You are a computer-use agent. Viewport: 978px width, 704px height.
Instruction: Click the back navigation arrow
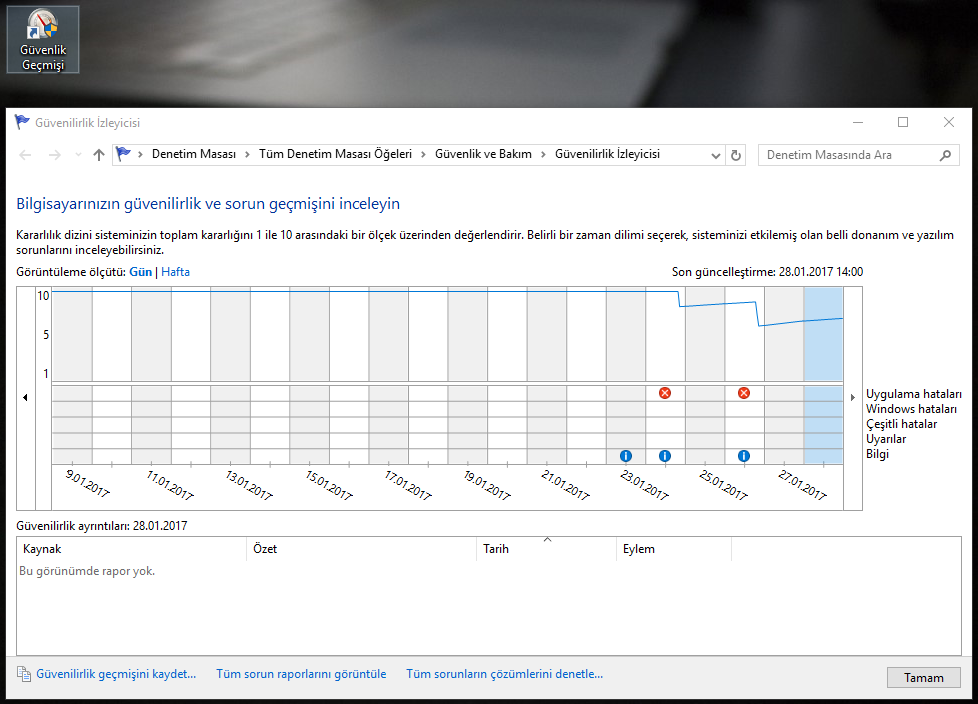24,155
